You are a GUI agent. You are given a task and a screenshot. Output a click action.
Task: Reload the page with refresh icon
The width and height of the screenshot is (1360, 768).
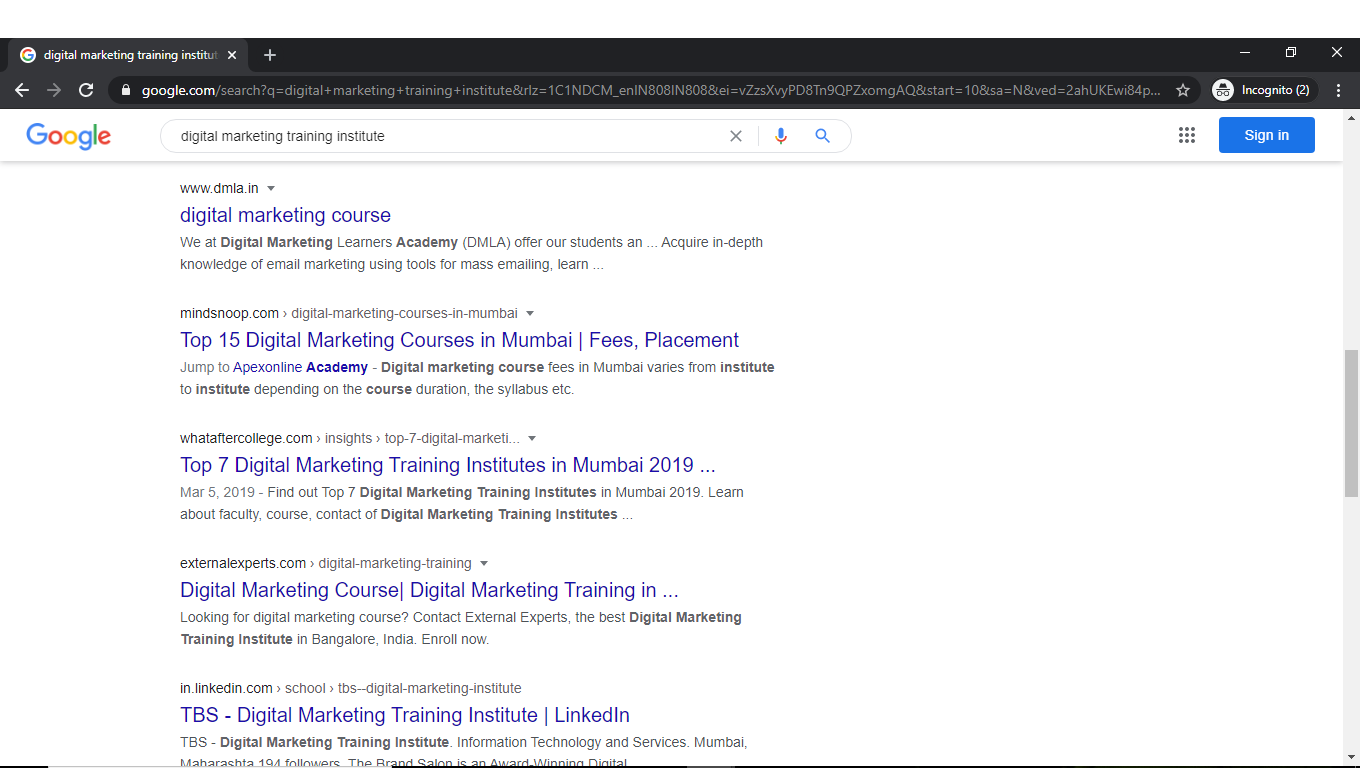tap(86, 90)
